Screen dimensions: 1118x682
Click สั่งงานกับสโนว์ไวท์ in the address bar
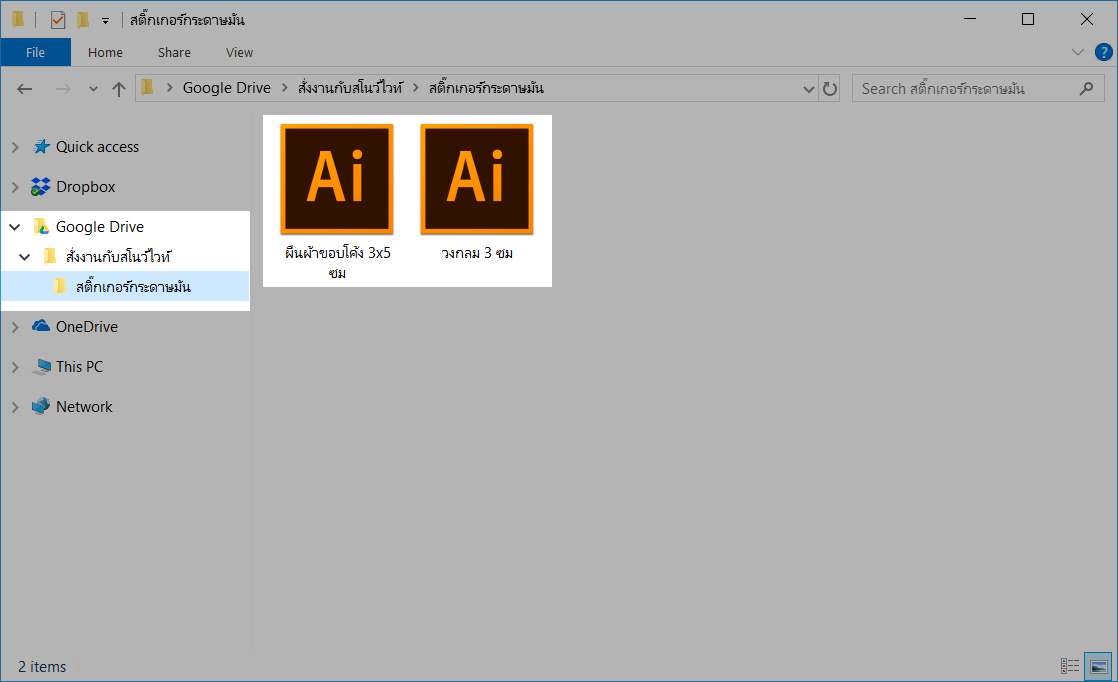pyautogui.click(x=350, y=88)
